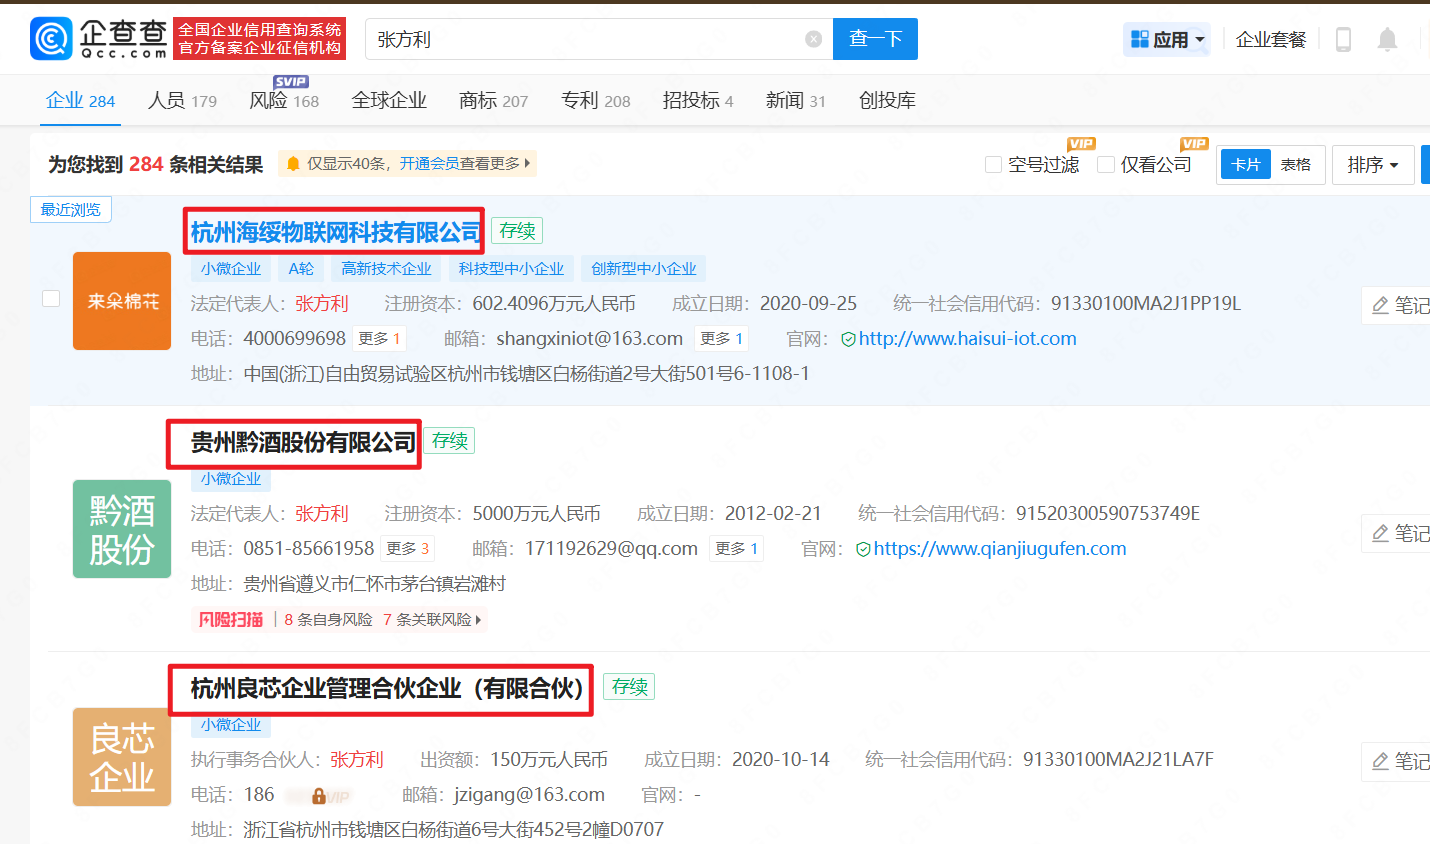Click the Qcc.com logo icon
Viewport: 1430px width, 844px height.
coord(51,39)
